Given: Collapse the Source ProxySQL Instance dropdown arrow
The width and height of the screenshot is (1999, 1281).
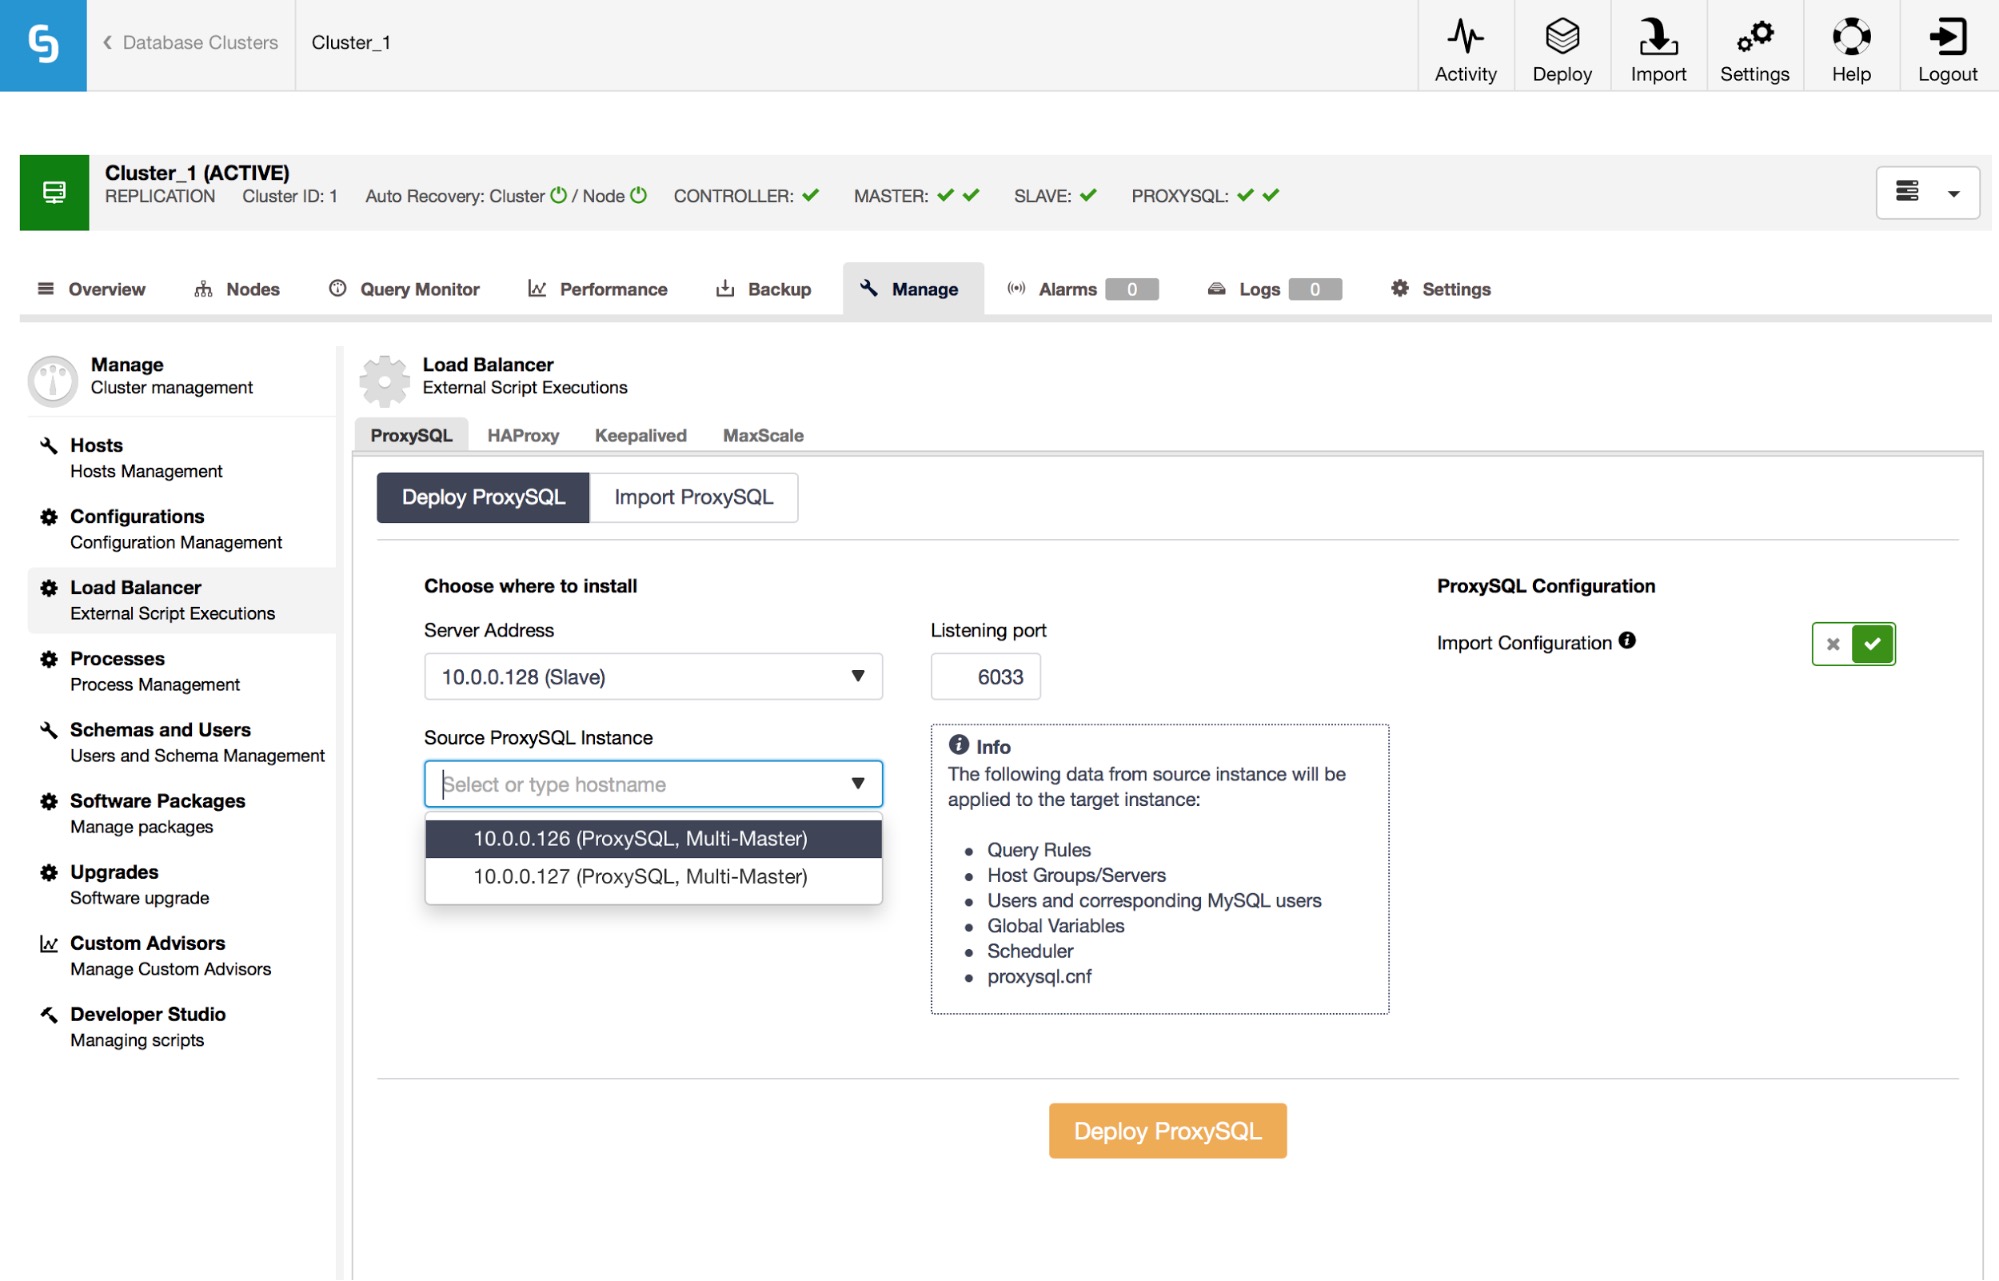Looking at the screenshot, I should pyautogui.click(x=857, y=783).
